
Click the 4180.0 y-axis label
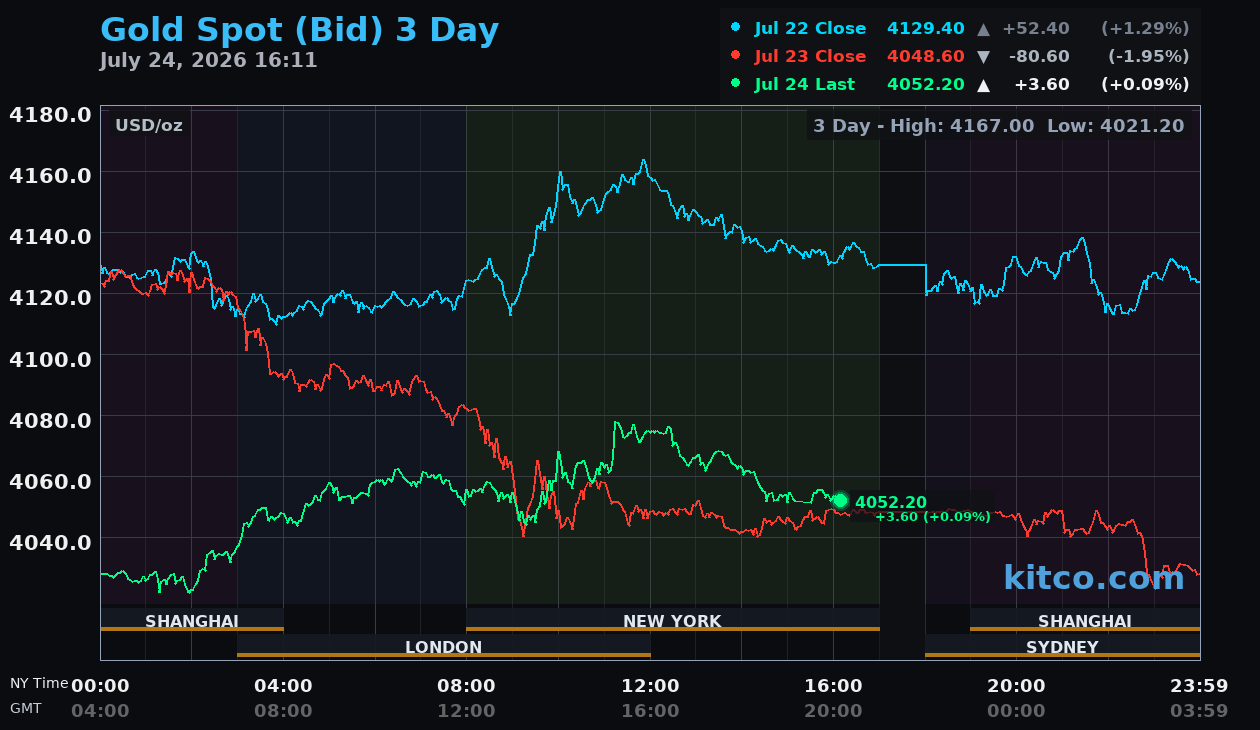point(50,113)
